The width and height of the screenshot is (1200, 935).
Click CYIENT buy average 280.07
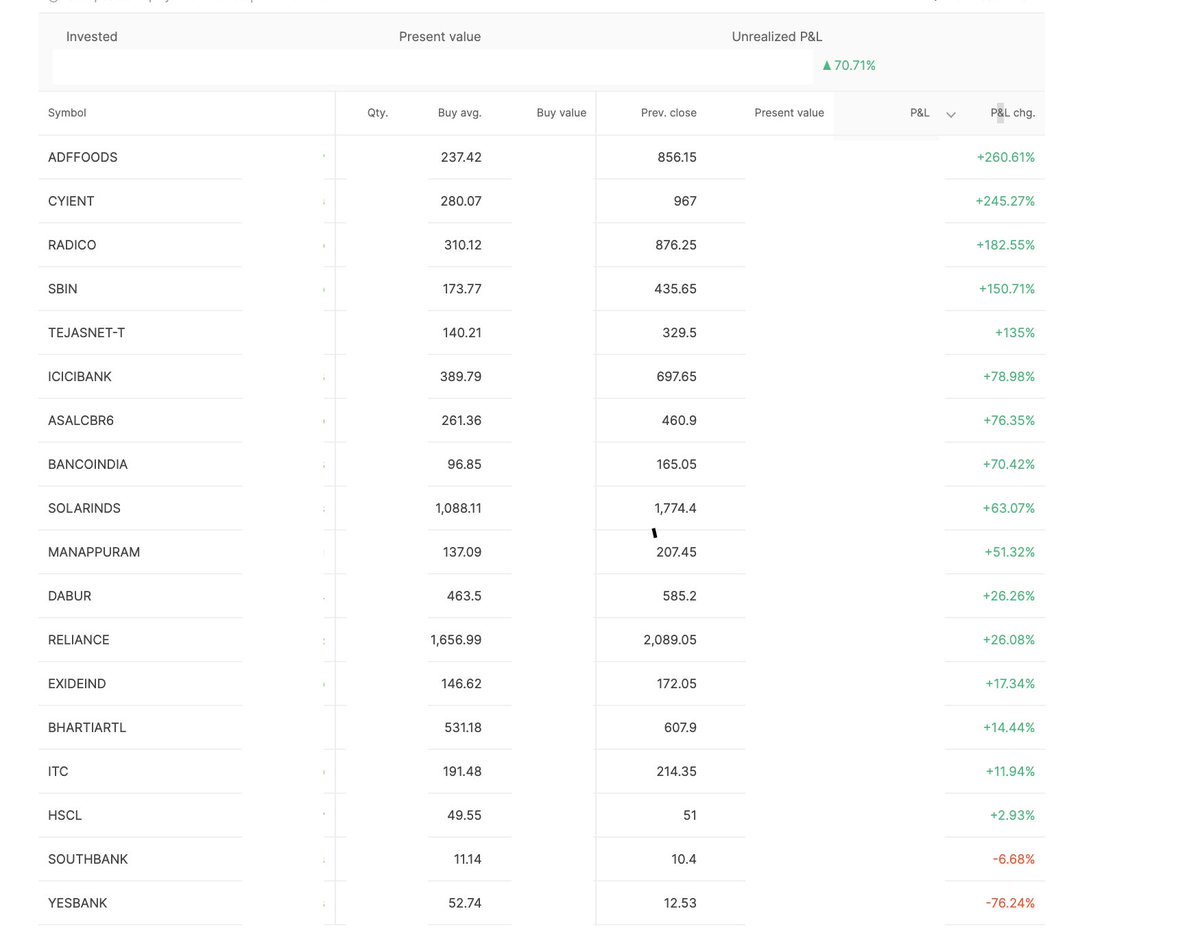(x=461, y=201)
